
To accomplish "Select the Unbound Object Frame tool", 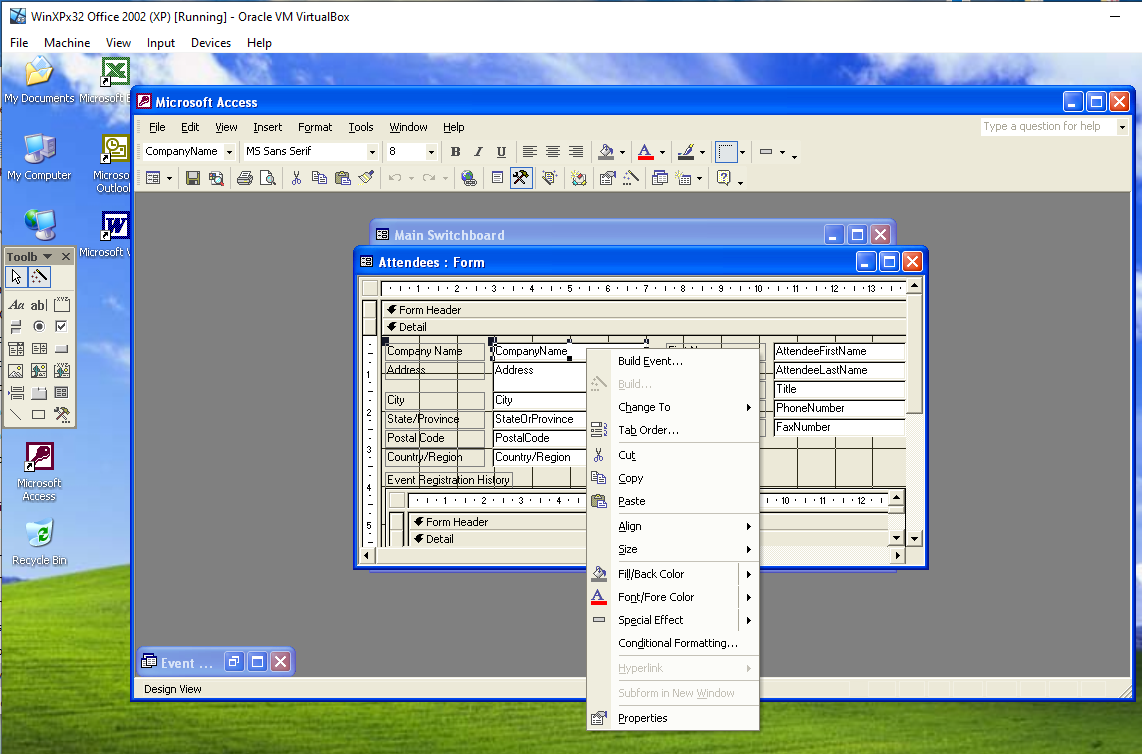I will (39, 371).
